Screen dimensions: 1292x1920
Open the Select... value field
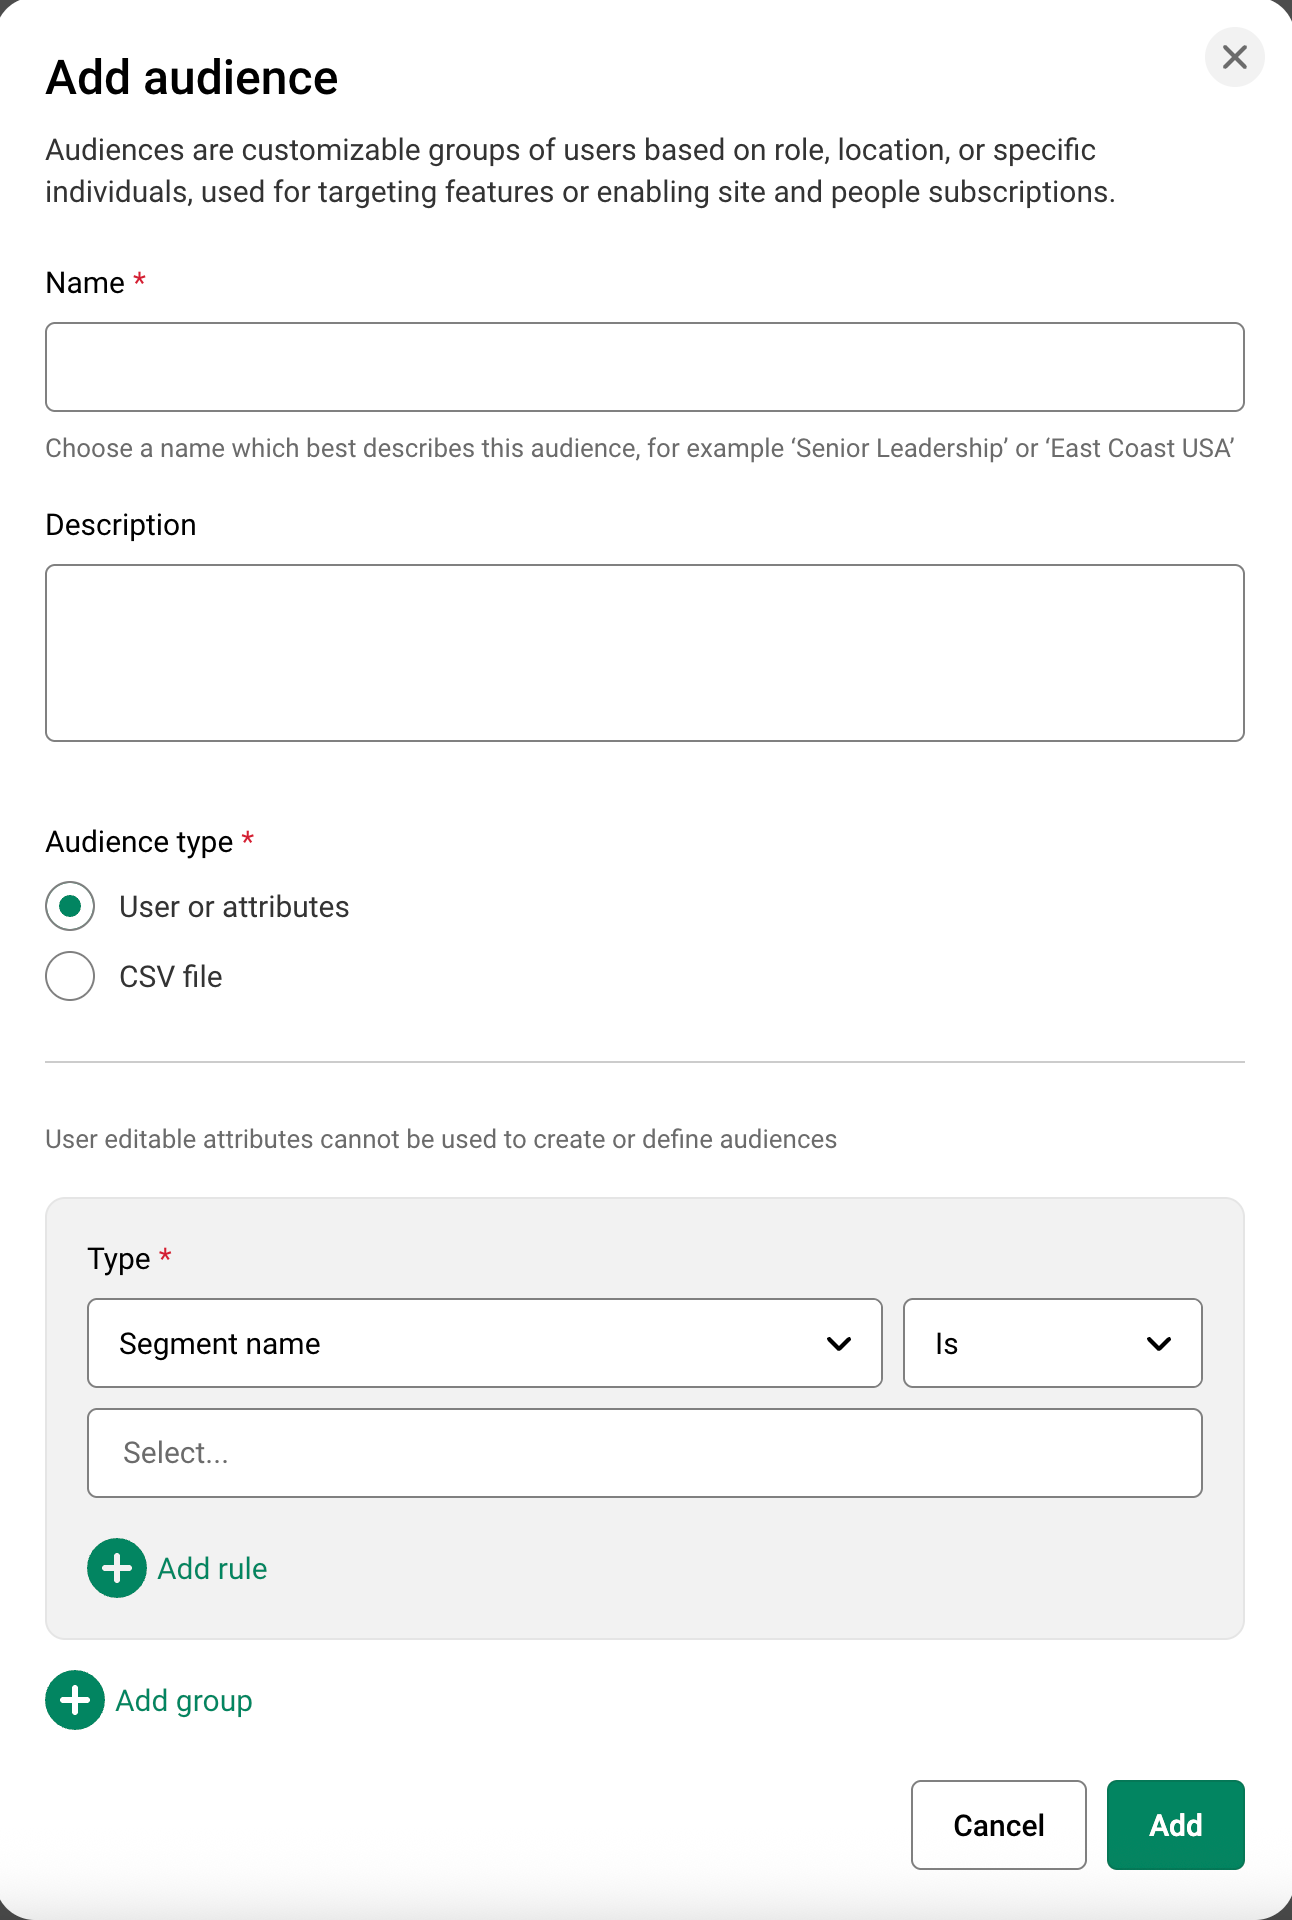coord(644,1453)
